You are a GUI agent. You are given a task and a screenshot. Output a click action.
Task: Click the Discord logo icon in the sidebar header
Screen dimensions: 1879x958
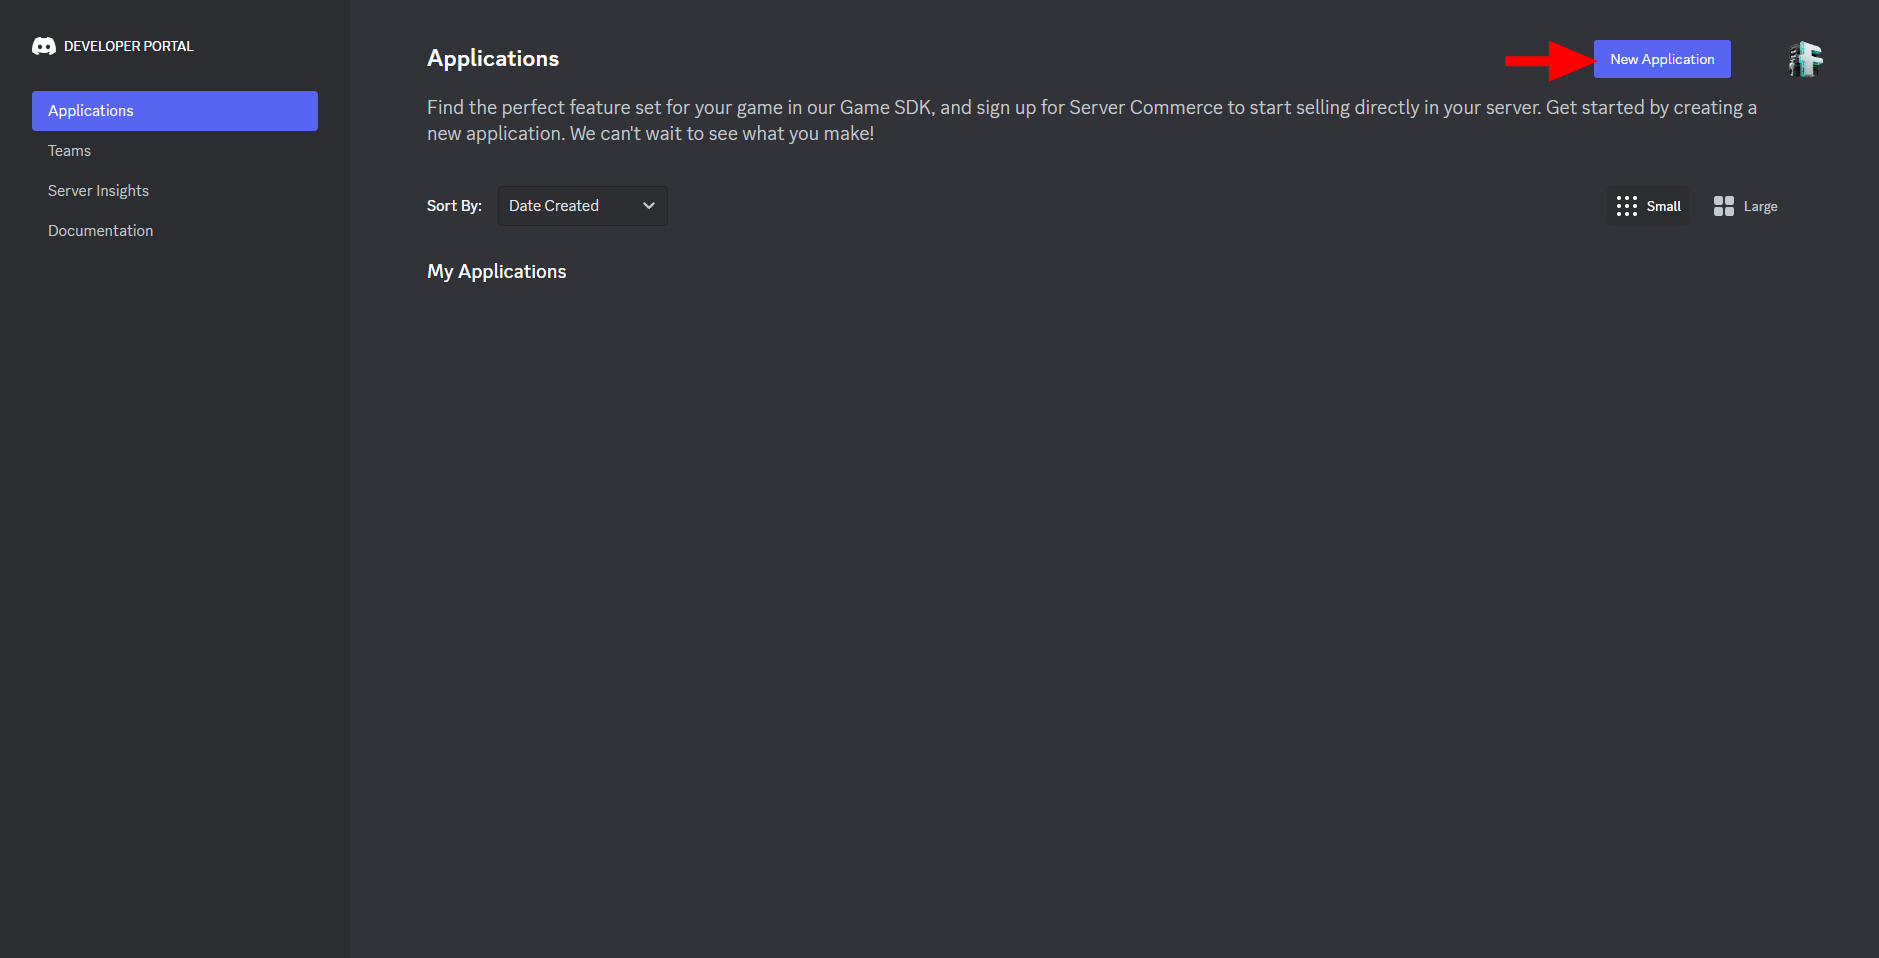point(42,45)
